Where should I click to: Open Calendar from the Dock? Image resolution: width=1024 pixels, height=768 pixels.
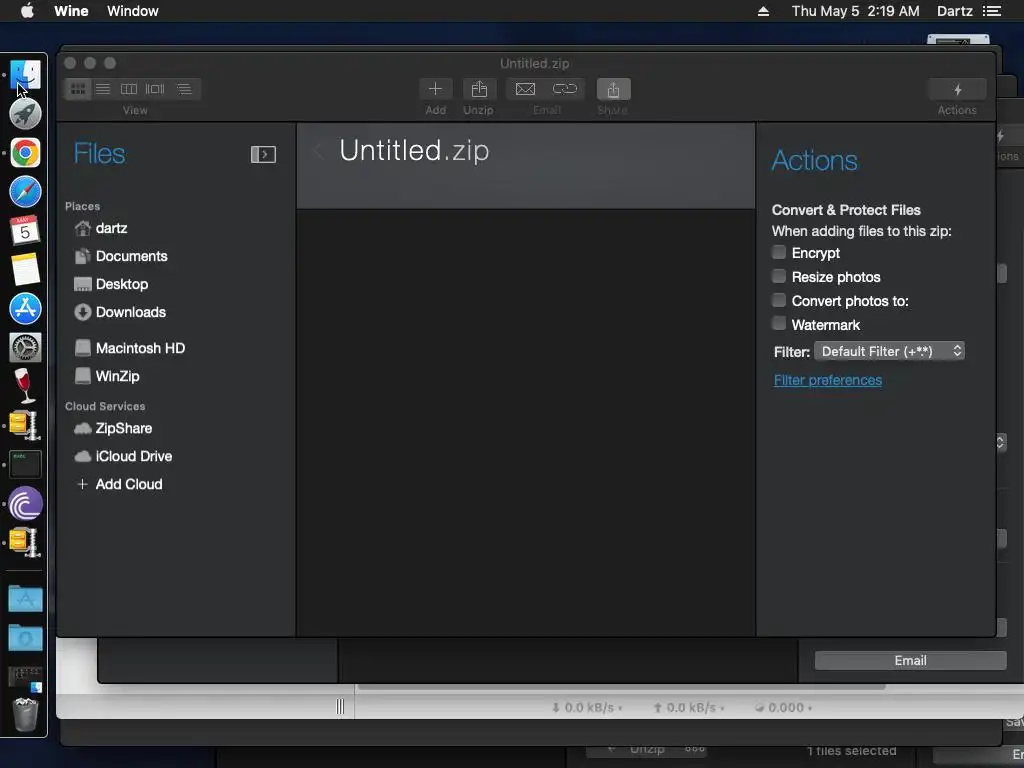(25, 231)
